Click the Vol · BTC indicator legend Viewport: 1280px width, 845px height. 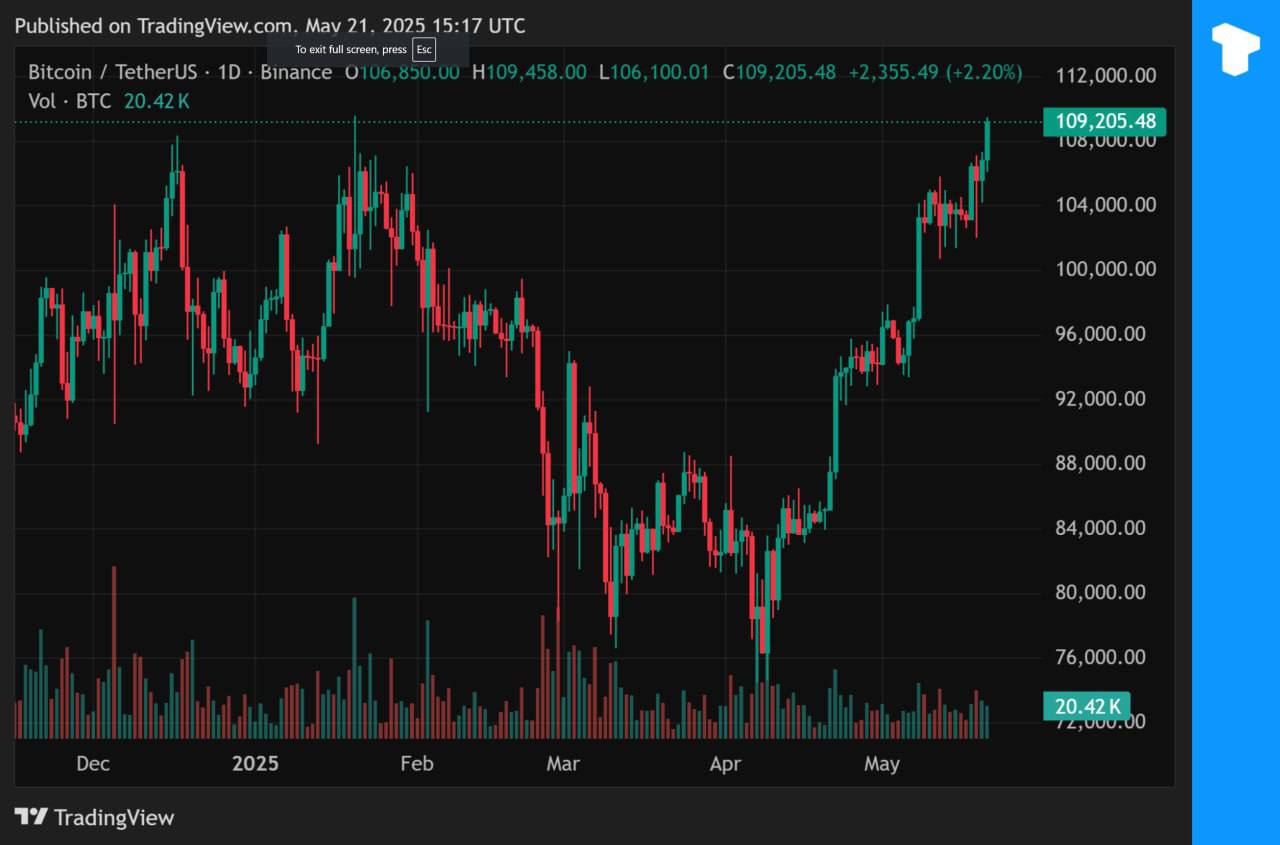tap(69, 101)
